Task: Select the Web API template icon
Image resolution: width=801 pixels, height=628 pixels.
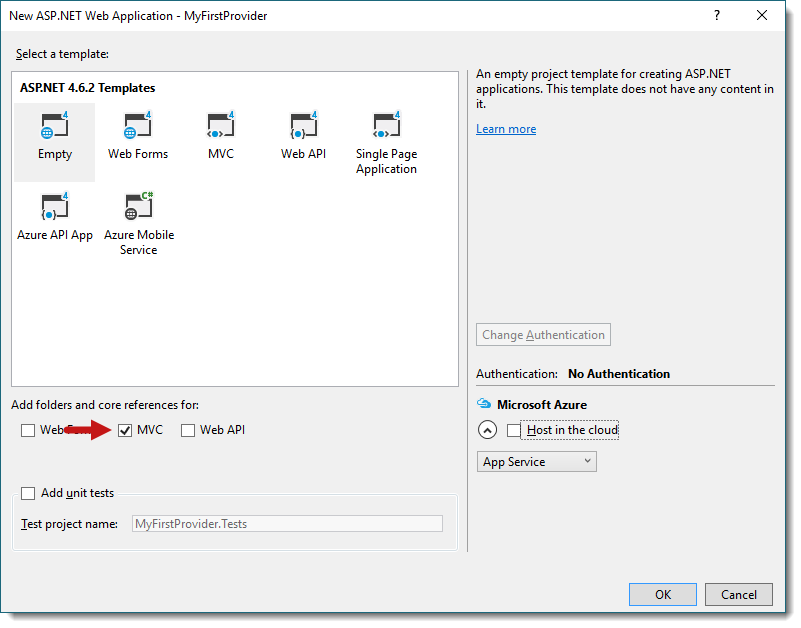Action: tap(303, 125)
